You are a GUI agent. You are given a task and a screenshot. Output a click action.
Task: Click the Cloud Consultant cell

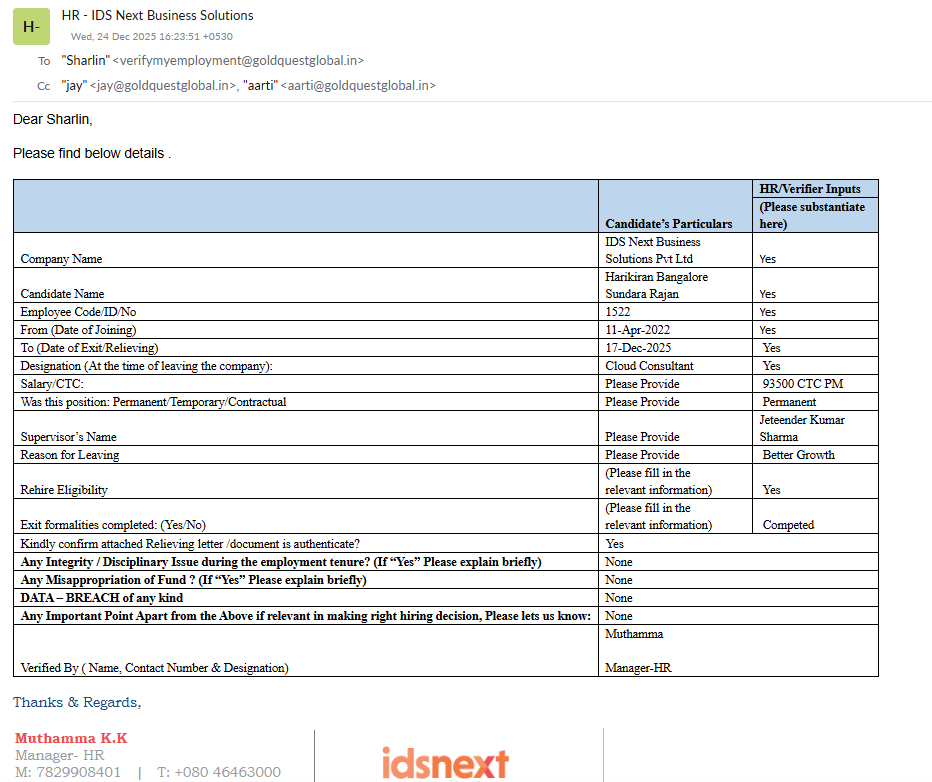[649, 366]
